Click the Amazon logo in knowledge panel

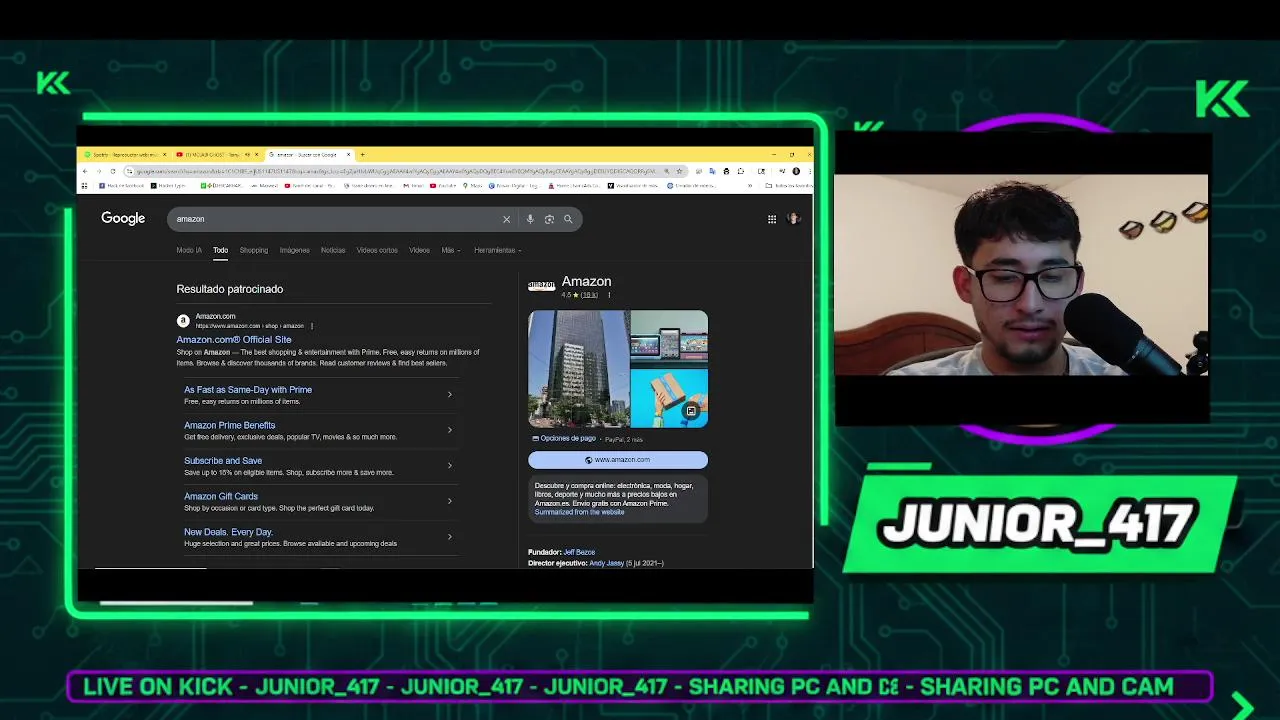pos(541,285)
